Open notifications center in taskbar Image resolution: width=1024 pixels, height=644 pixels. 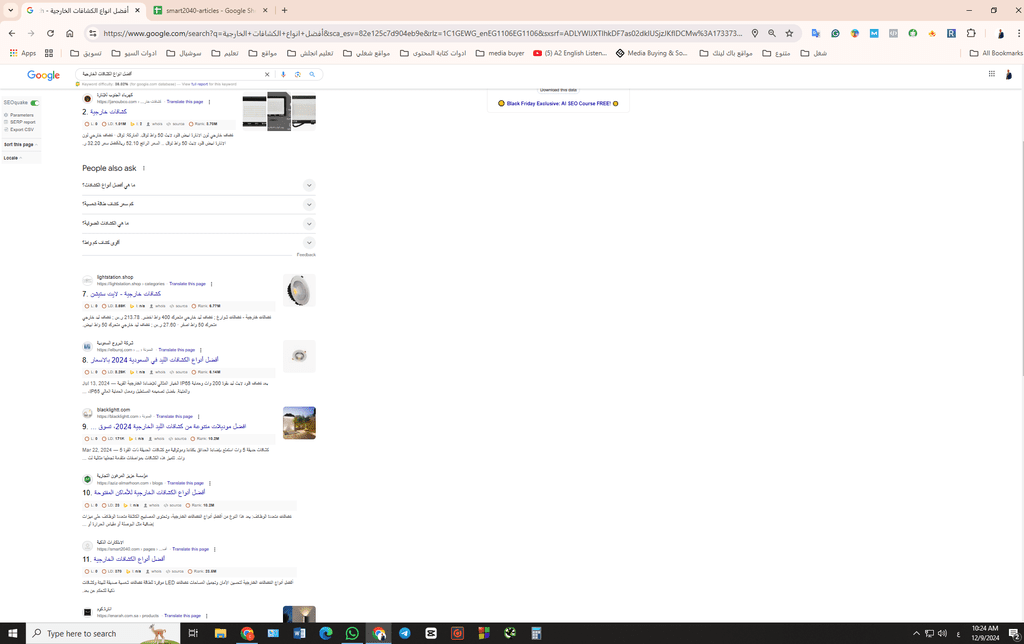pos(1014,633)
